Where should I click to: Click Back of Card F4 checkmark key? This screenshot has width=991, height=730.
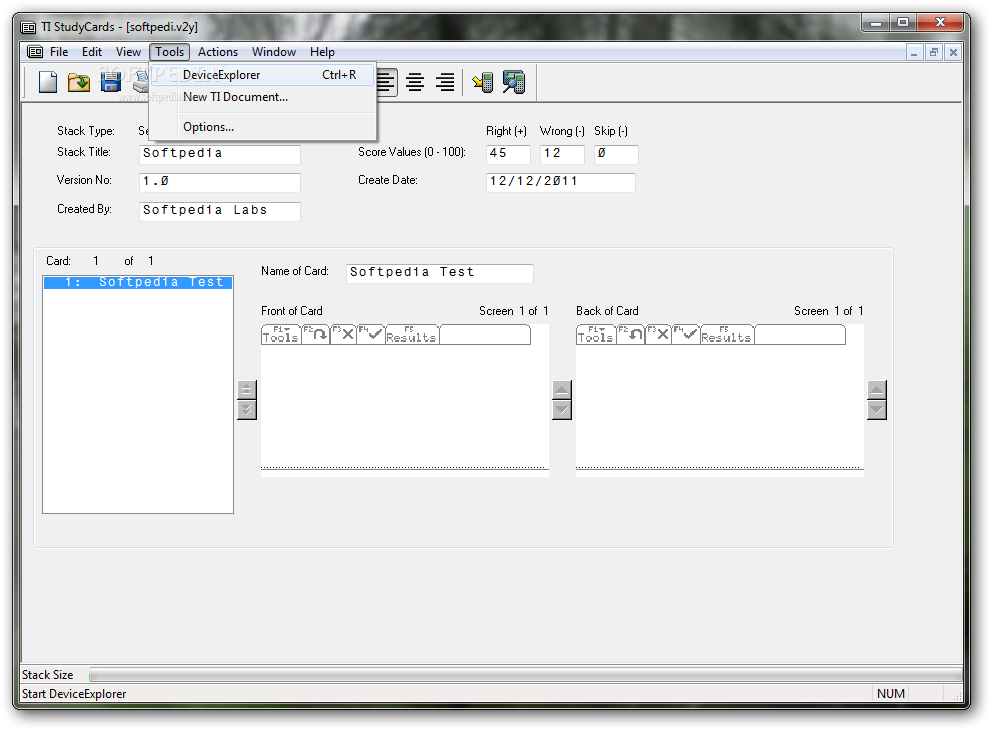tap(686, 334)
